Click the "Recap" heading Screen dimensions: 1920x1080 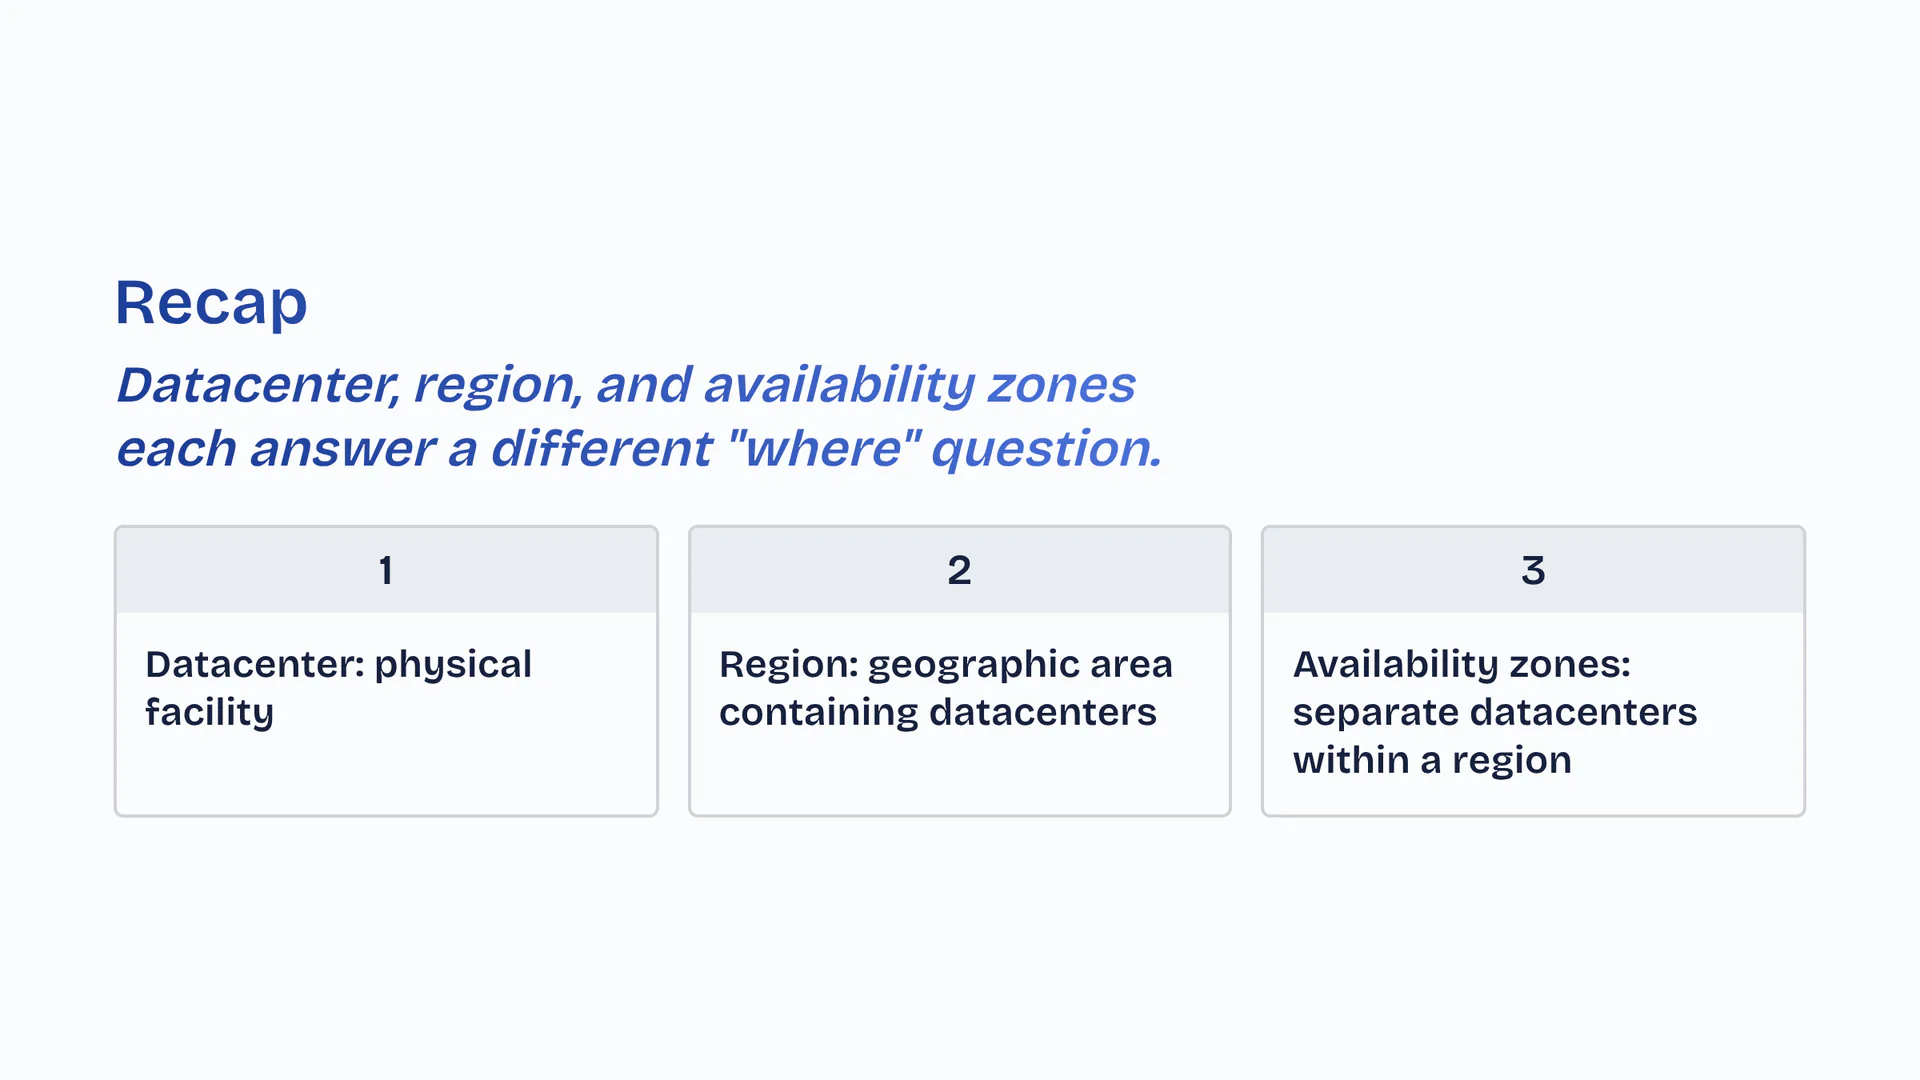[x=211, y=303]
